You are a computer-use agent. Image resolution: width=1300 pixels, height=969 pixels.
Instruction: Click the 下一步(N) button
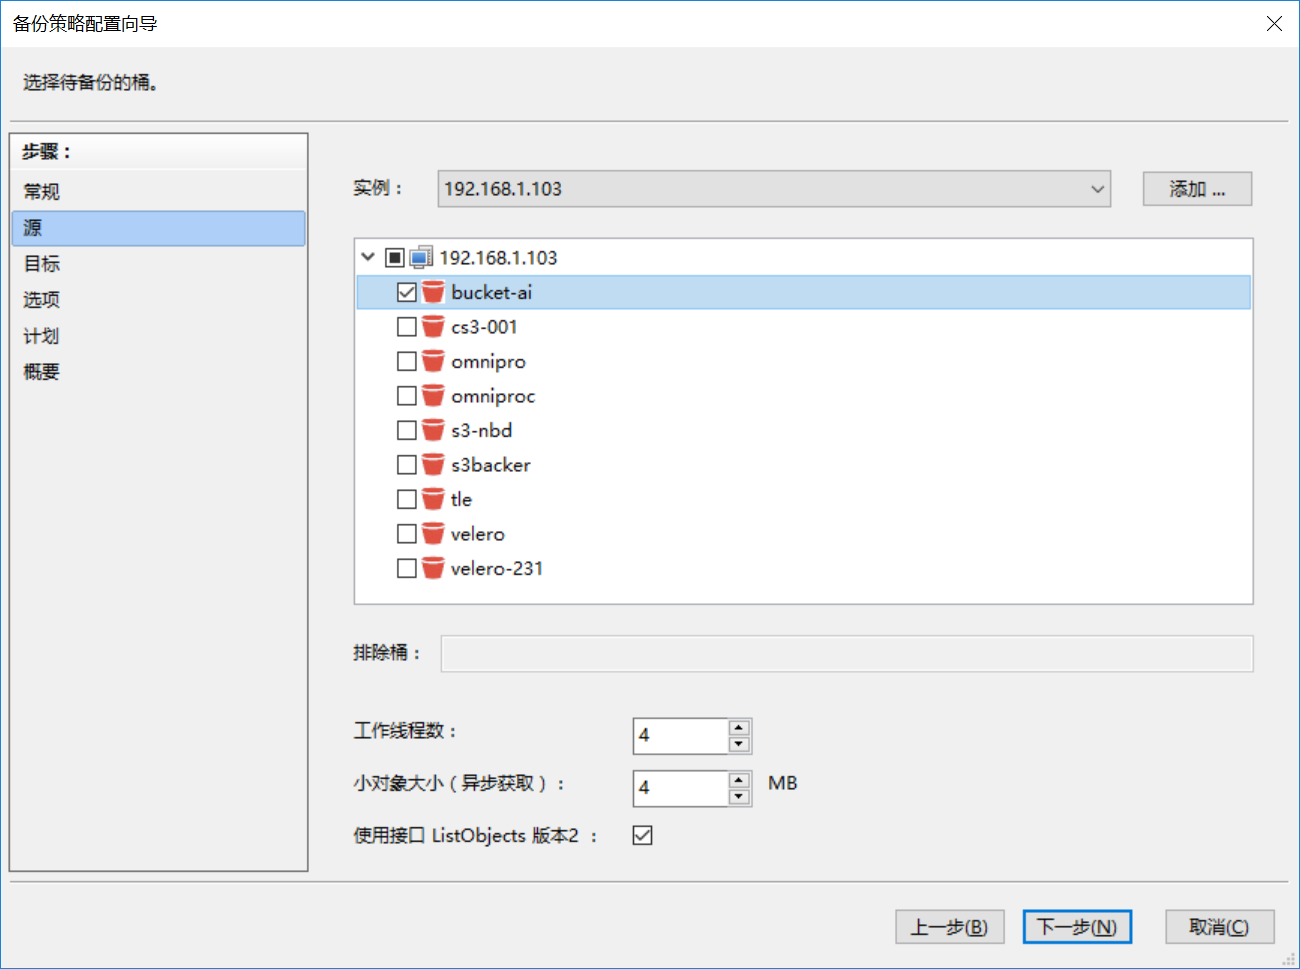coord(1076,927)
